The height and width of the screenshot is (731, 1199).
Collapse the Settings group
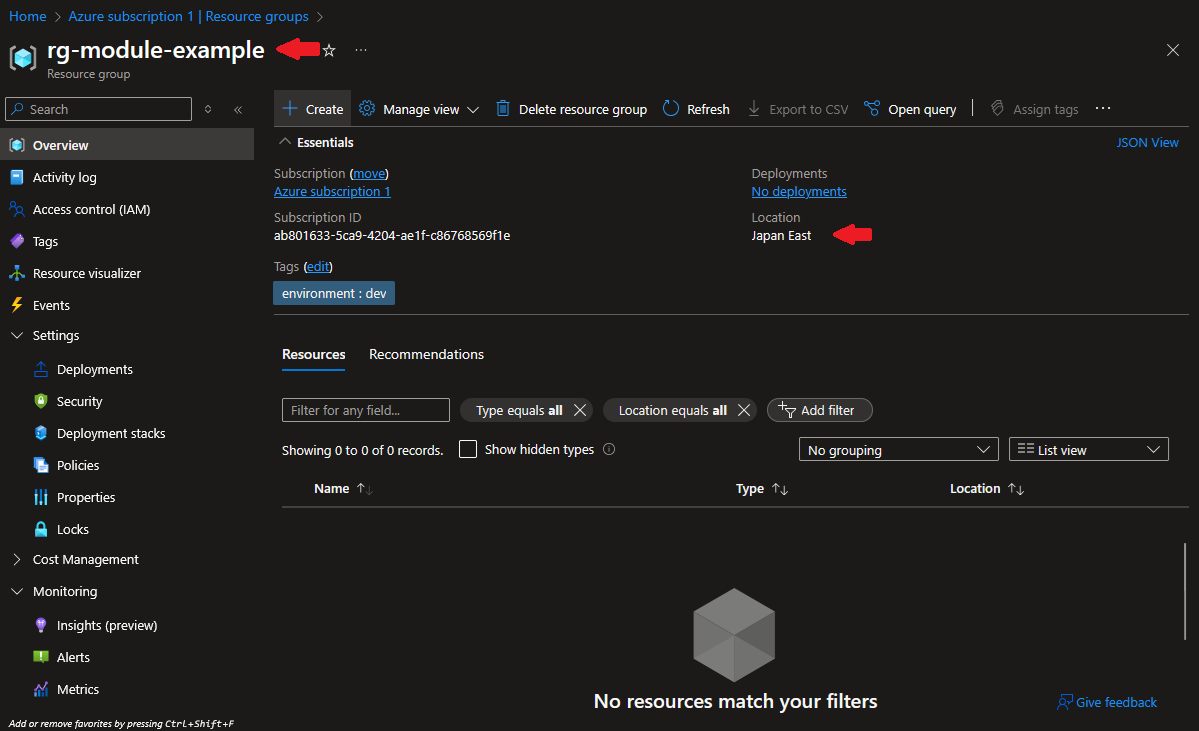click(17, 336)
